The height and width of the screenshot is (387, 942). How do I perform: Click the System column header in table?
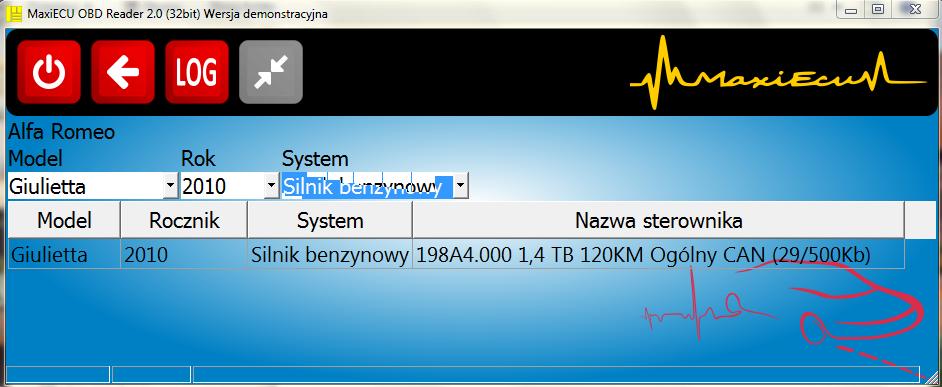pyautogui.click(x=330, y=221)
